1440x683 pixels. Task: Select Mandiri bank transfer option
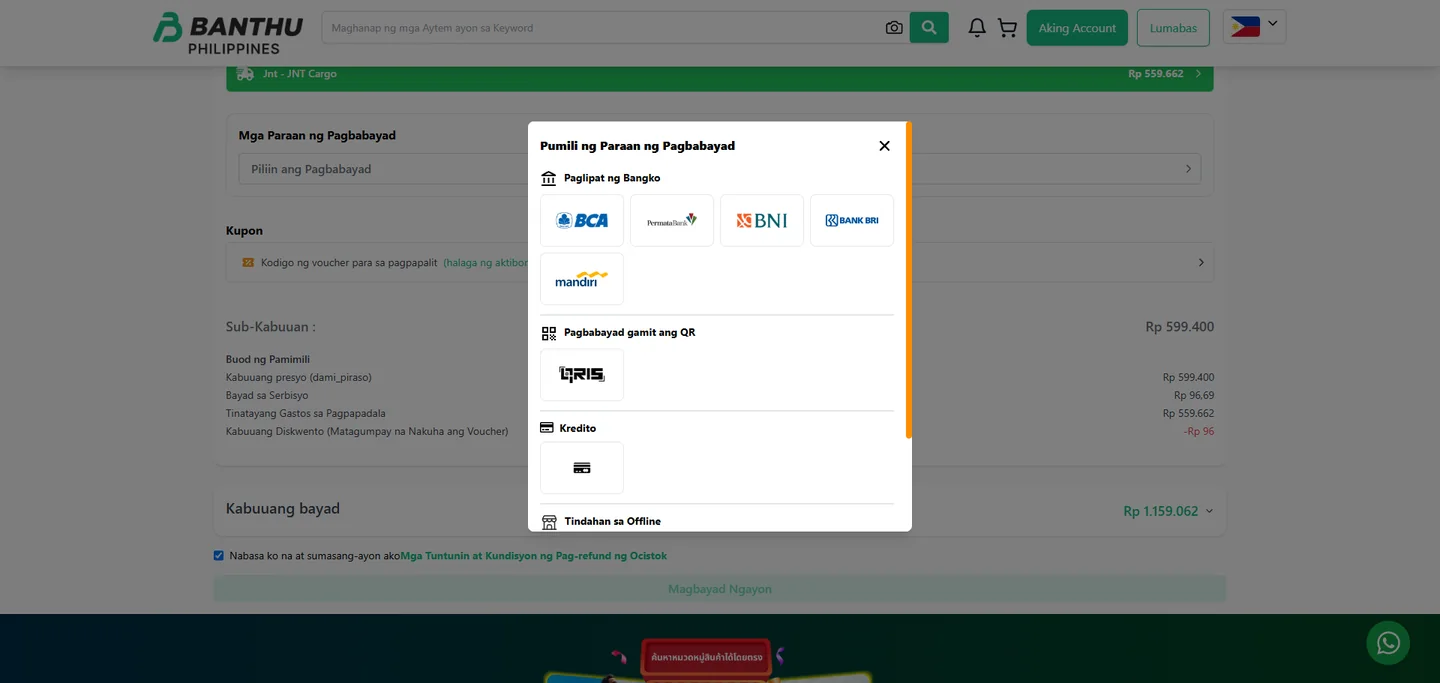click(582, 279)
